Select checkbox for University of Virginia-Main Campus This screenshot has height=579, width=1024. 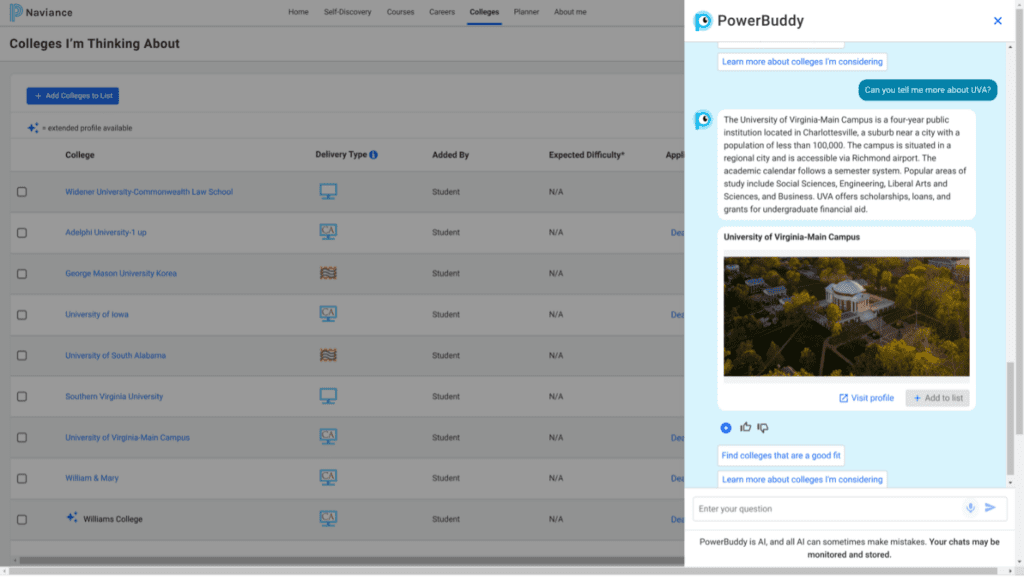pos(22,438)
